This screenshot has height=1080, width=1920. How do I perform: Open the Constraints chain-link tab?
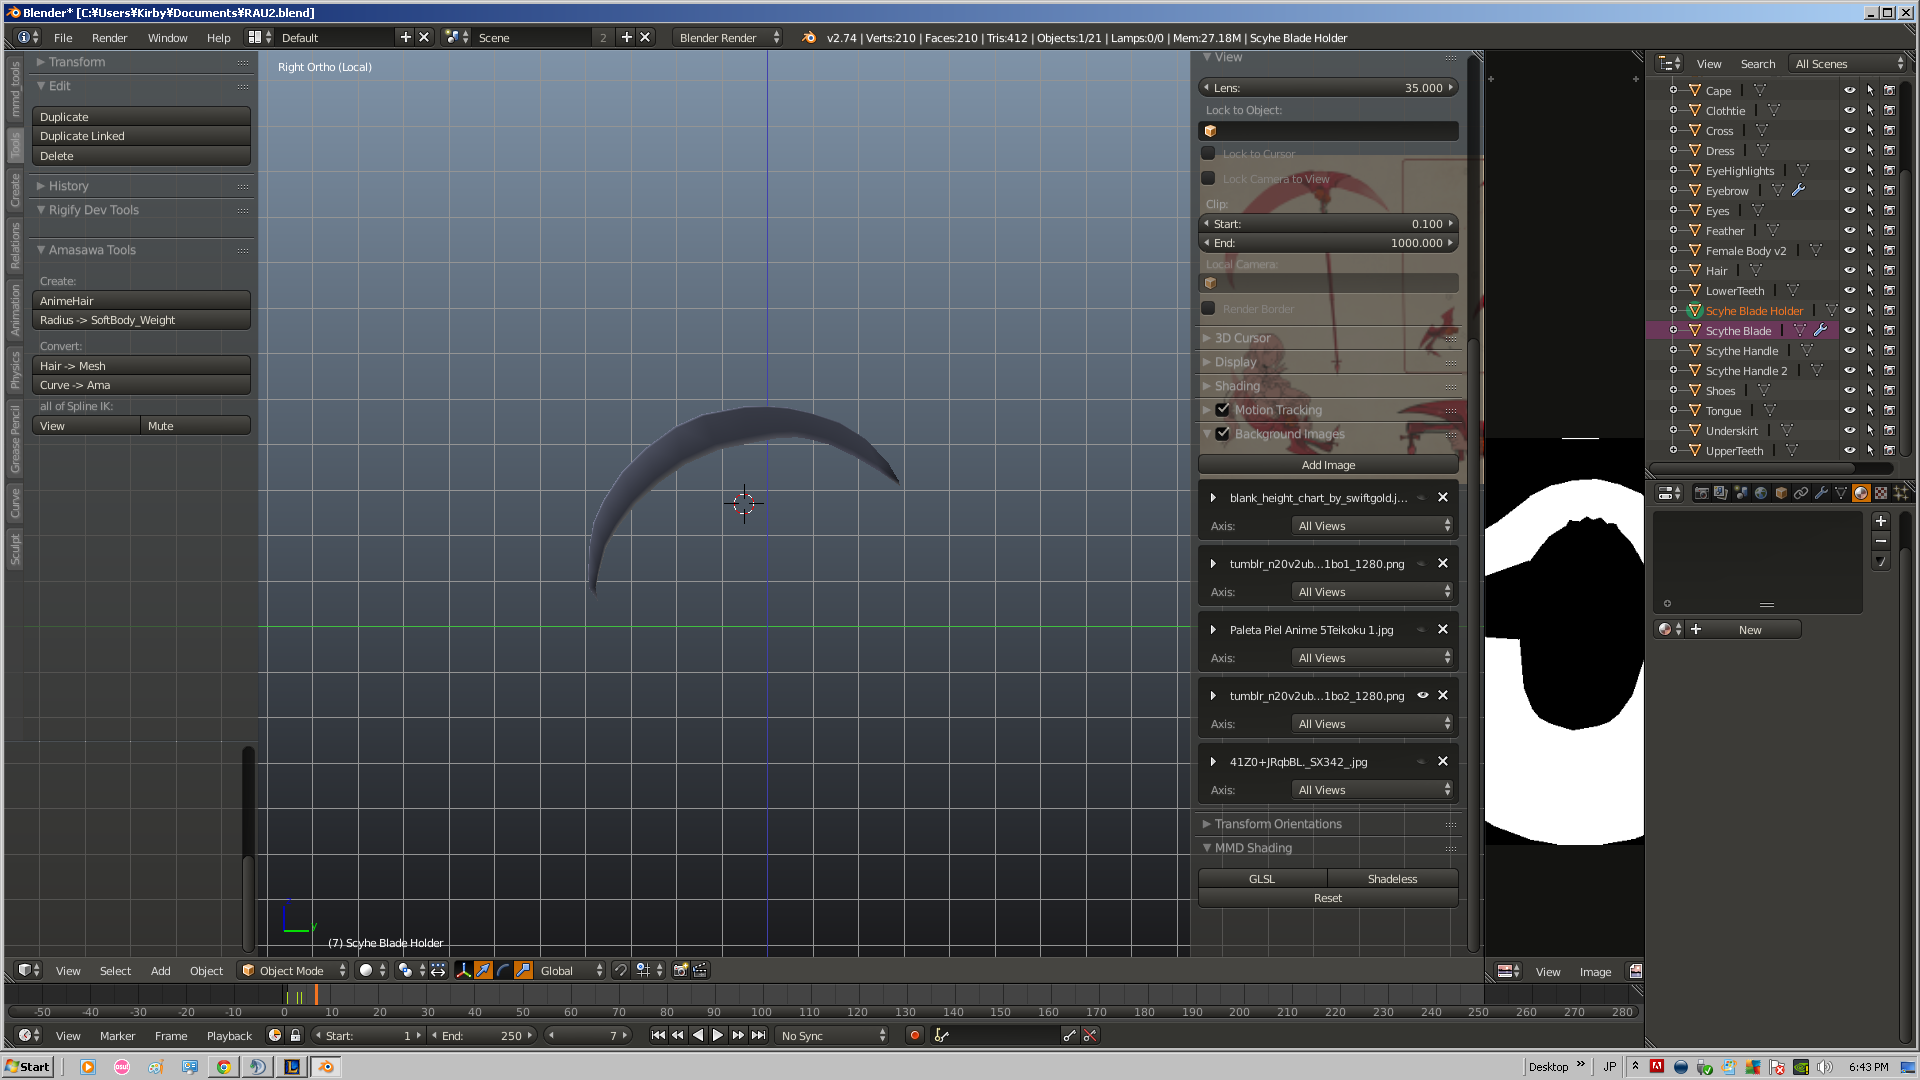click(x=1801, y=493)
